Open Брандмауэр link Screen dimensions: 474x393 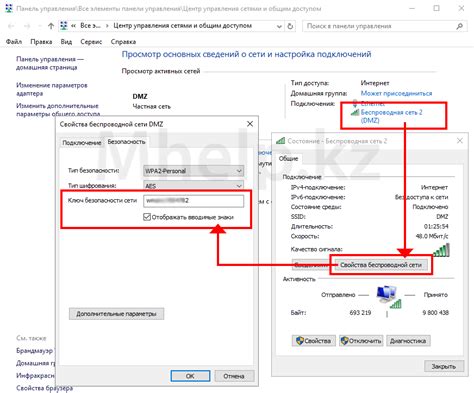tap(35, 351)
